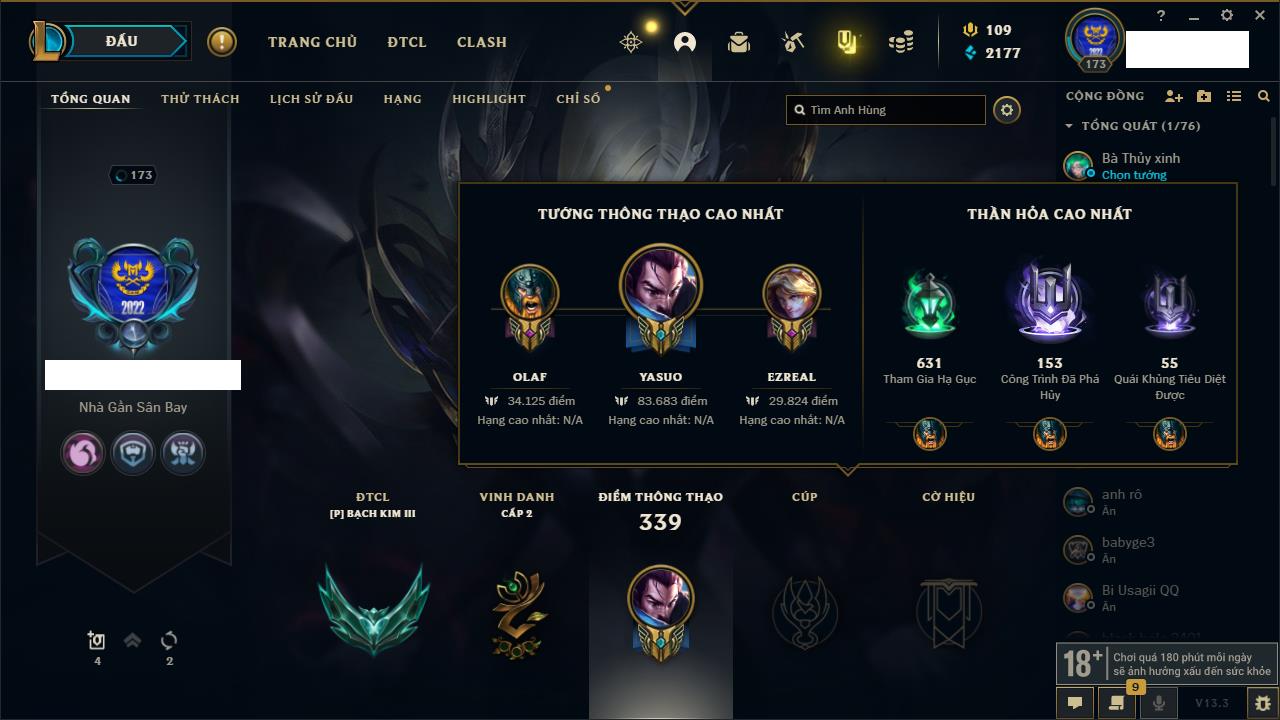The image size is (1280, 720).
Task: Open the Crafting hammer icon
Action: (x=793, y=42)
